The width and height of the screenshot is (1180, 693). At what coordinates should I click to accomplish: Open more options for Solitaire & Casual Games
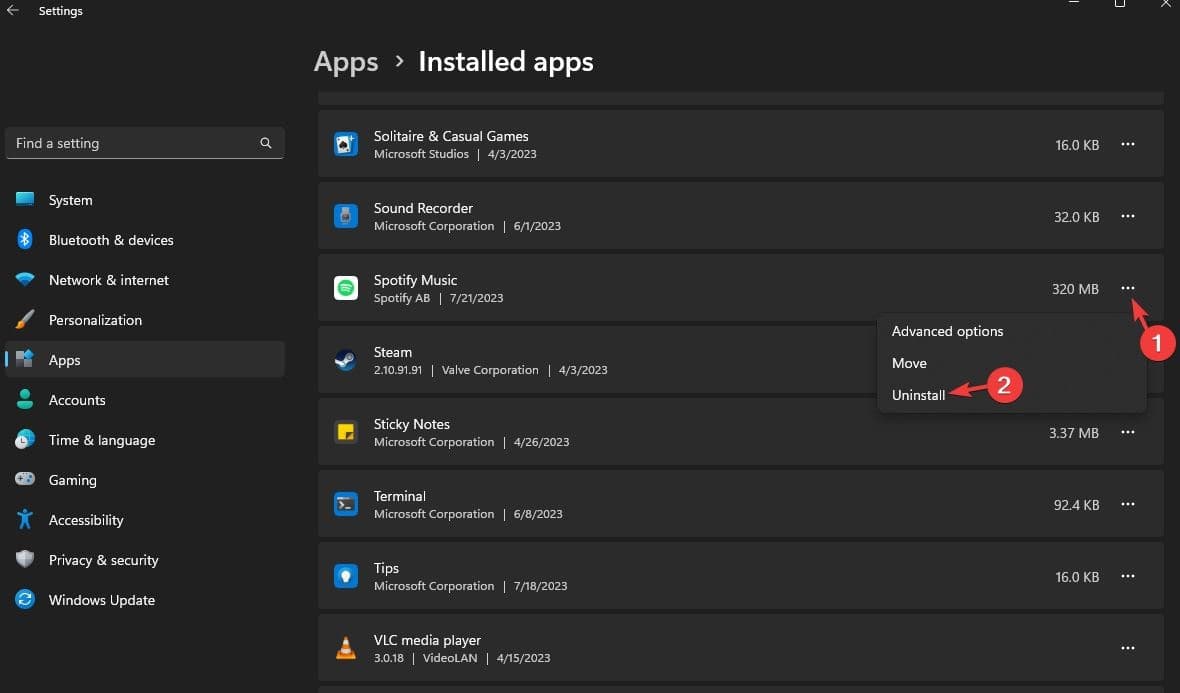[1127, 144]
